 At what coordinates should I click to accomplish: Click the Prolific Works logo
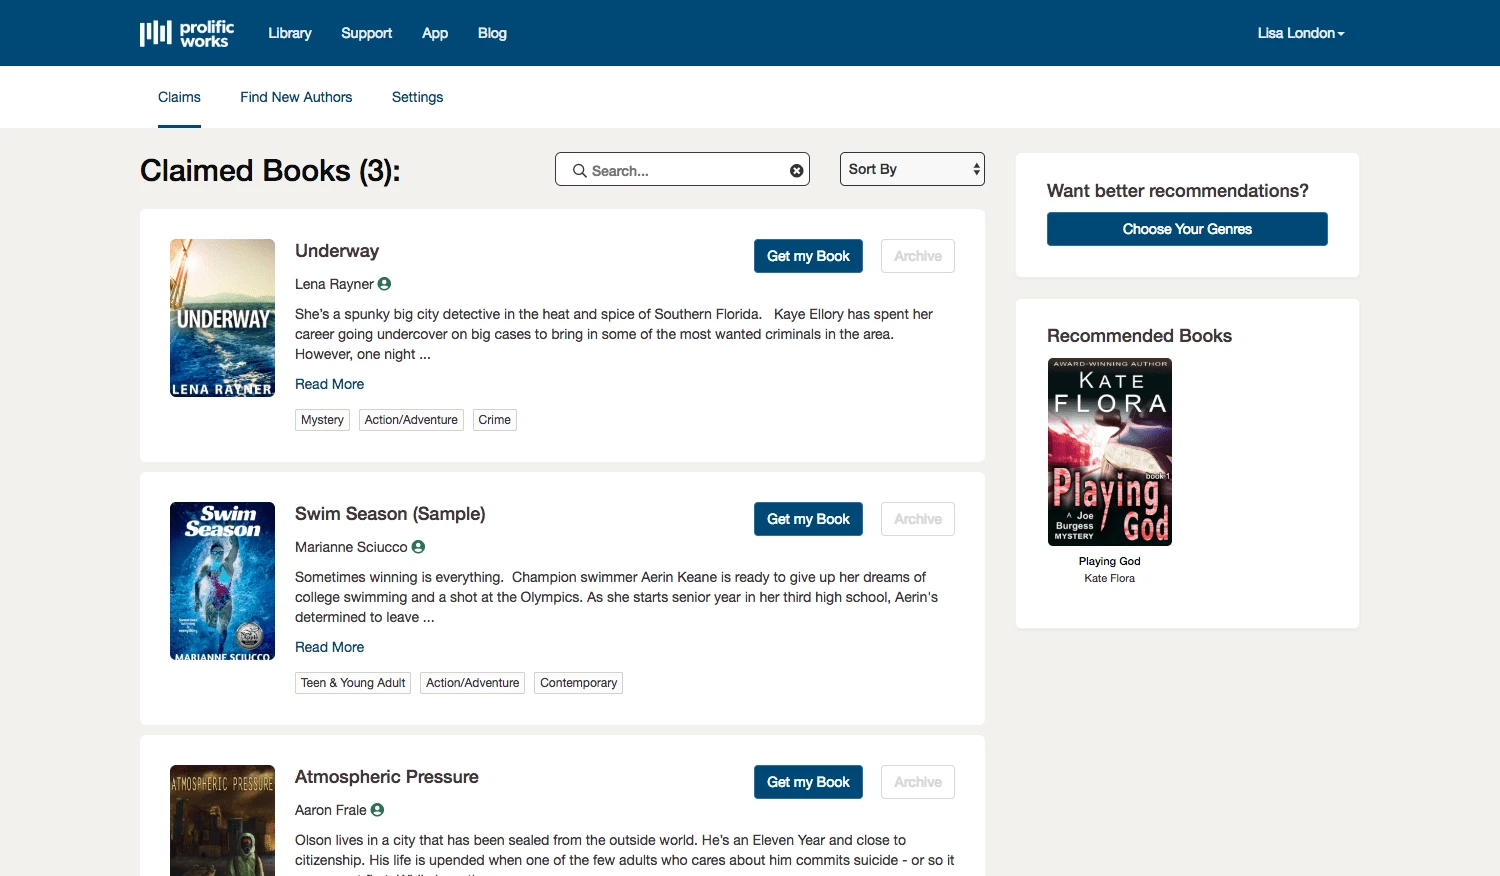tap(187, 33)
